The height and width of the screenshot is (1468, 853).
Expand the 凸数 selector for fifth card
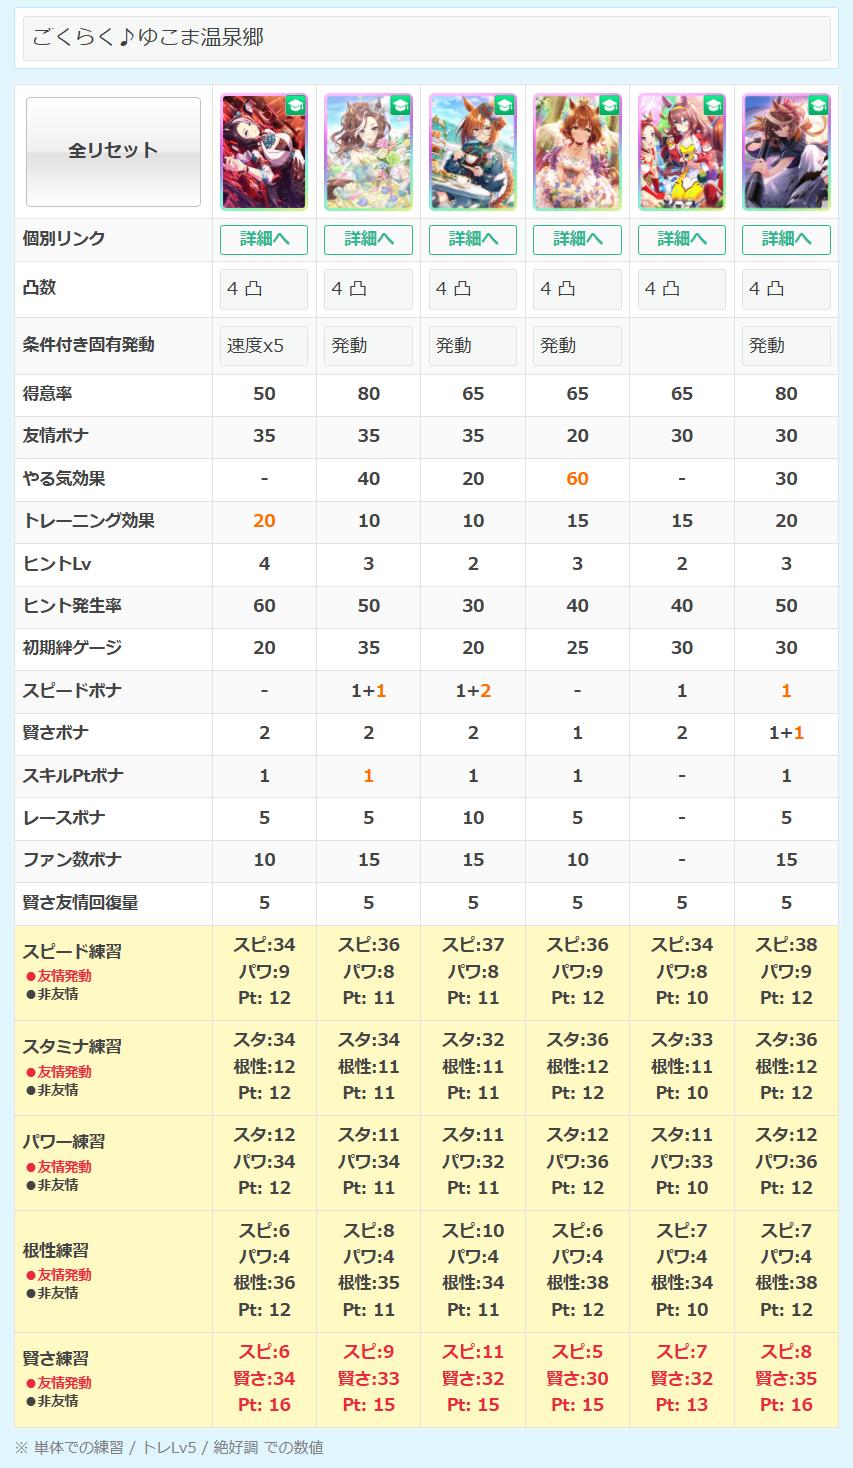point(681,289)
